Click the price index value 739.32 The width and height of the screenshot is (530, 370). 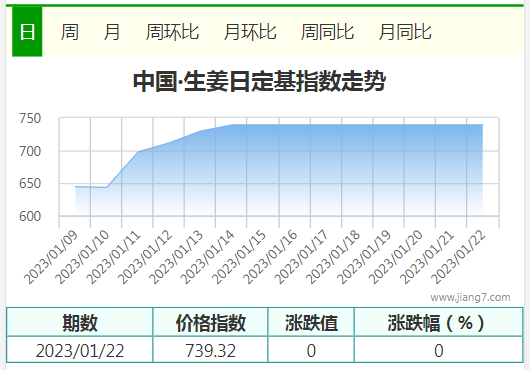(210, 350)
